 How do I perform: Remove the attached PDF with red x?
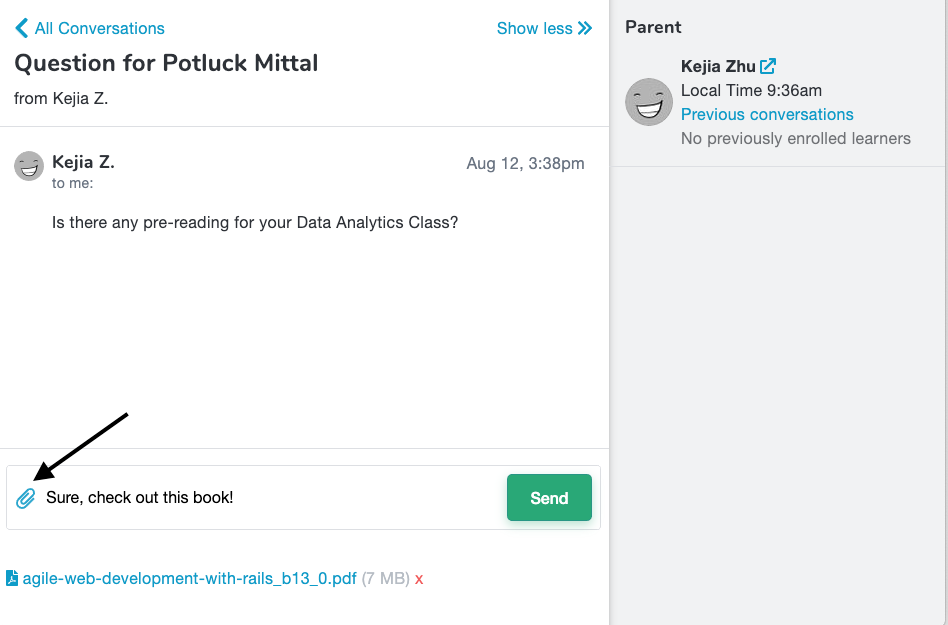tap(419, 579)
